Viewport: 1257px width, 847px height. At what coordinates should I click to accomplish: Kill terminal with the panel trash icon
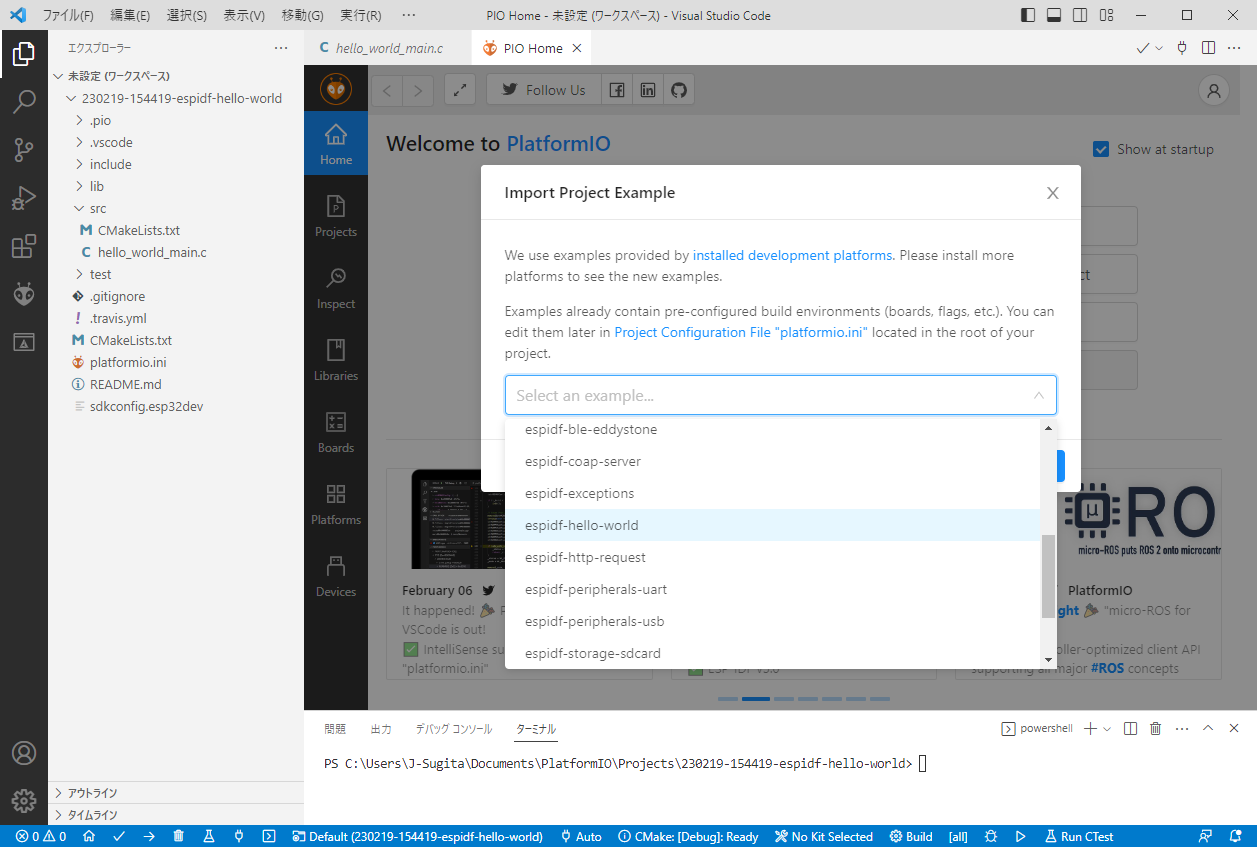[x=1156, y=729]
